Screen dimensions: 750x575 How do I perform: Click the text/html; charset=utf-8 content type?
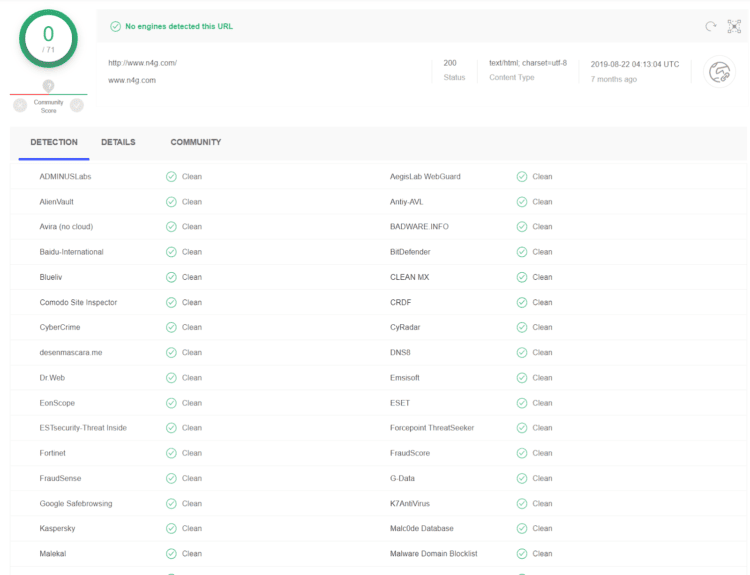(528, 63)
